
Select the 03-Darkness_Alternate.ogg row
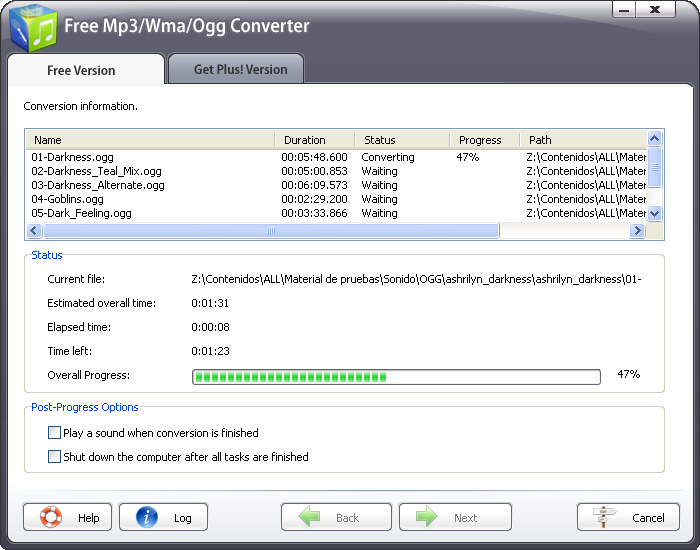[337, 185]
